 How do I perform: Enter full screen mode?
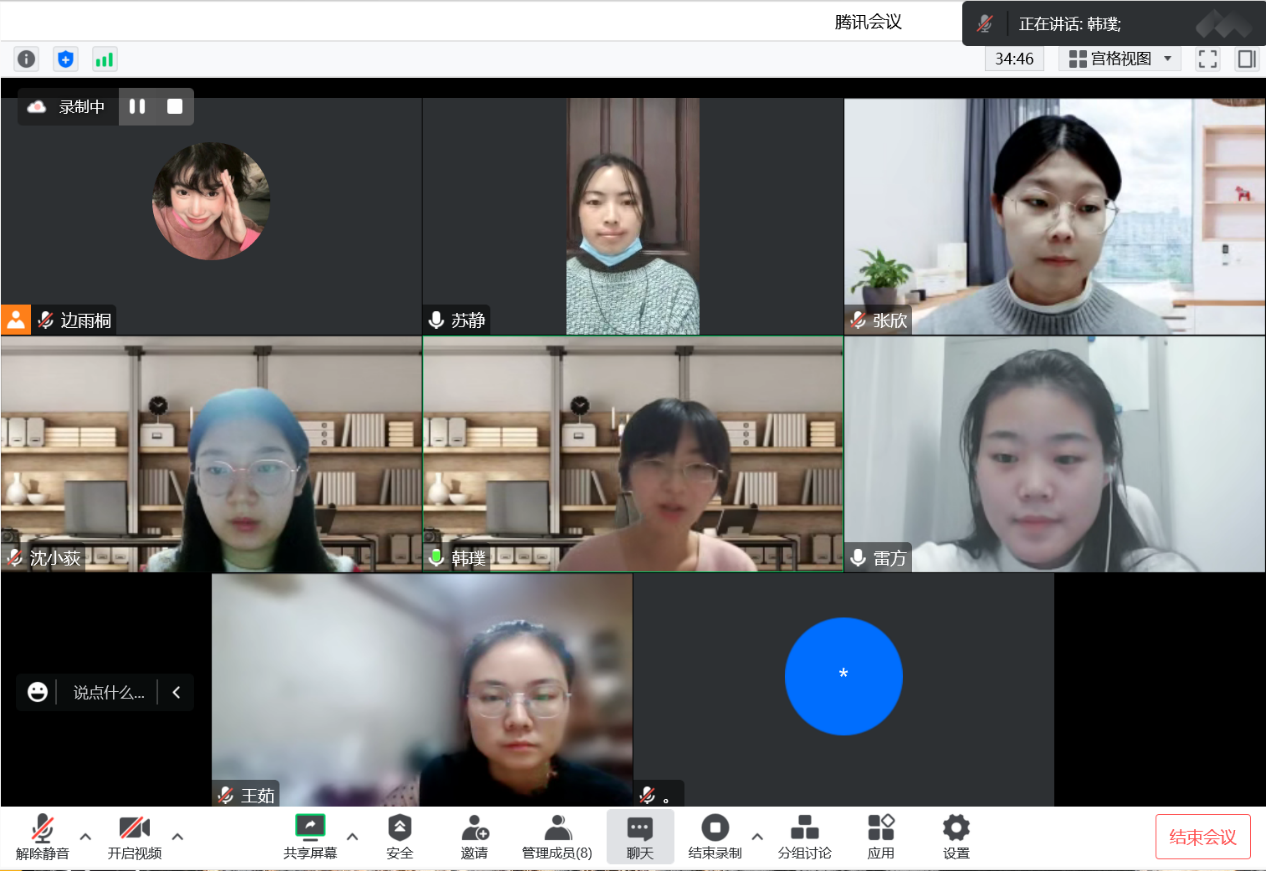(1208, 59)
